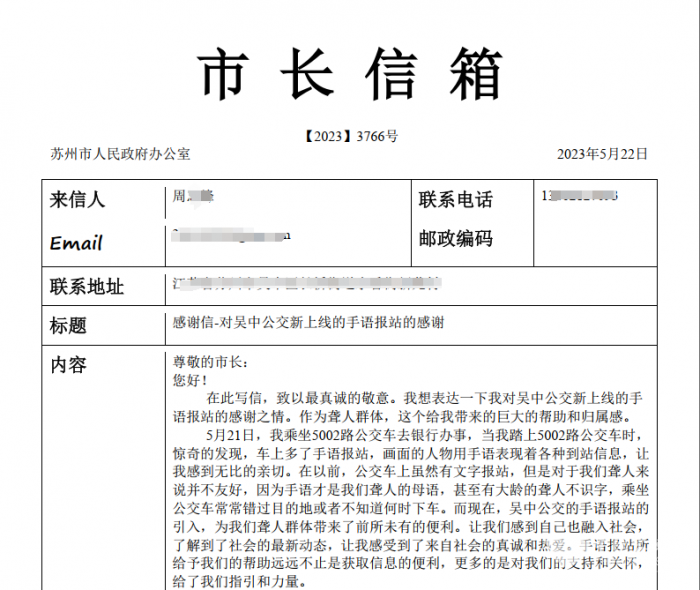This screenshot has height=590, width=700.
Task: Click the email address field beside Email
Action: click(232, 234)
